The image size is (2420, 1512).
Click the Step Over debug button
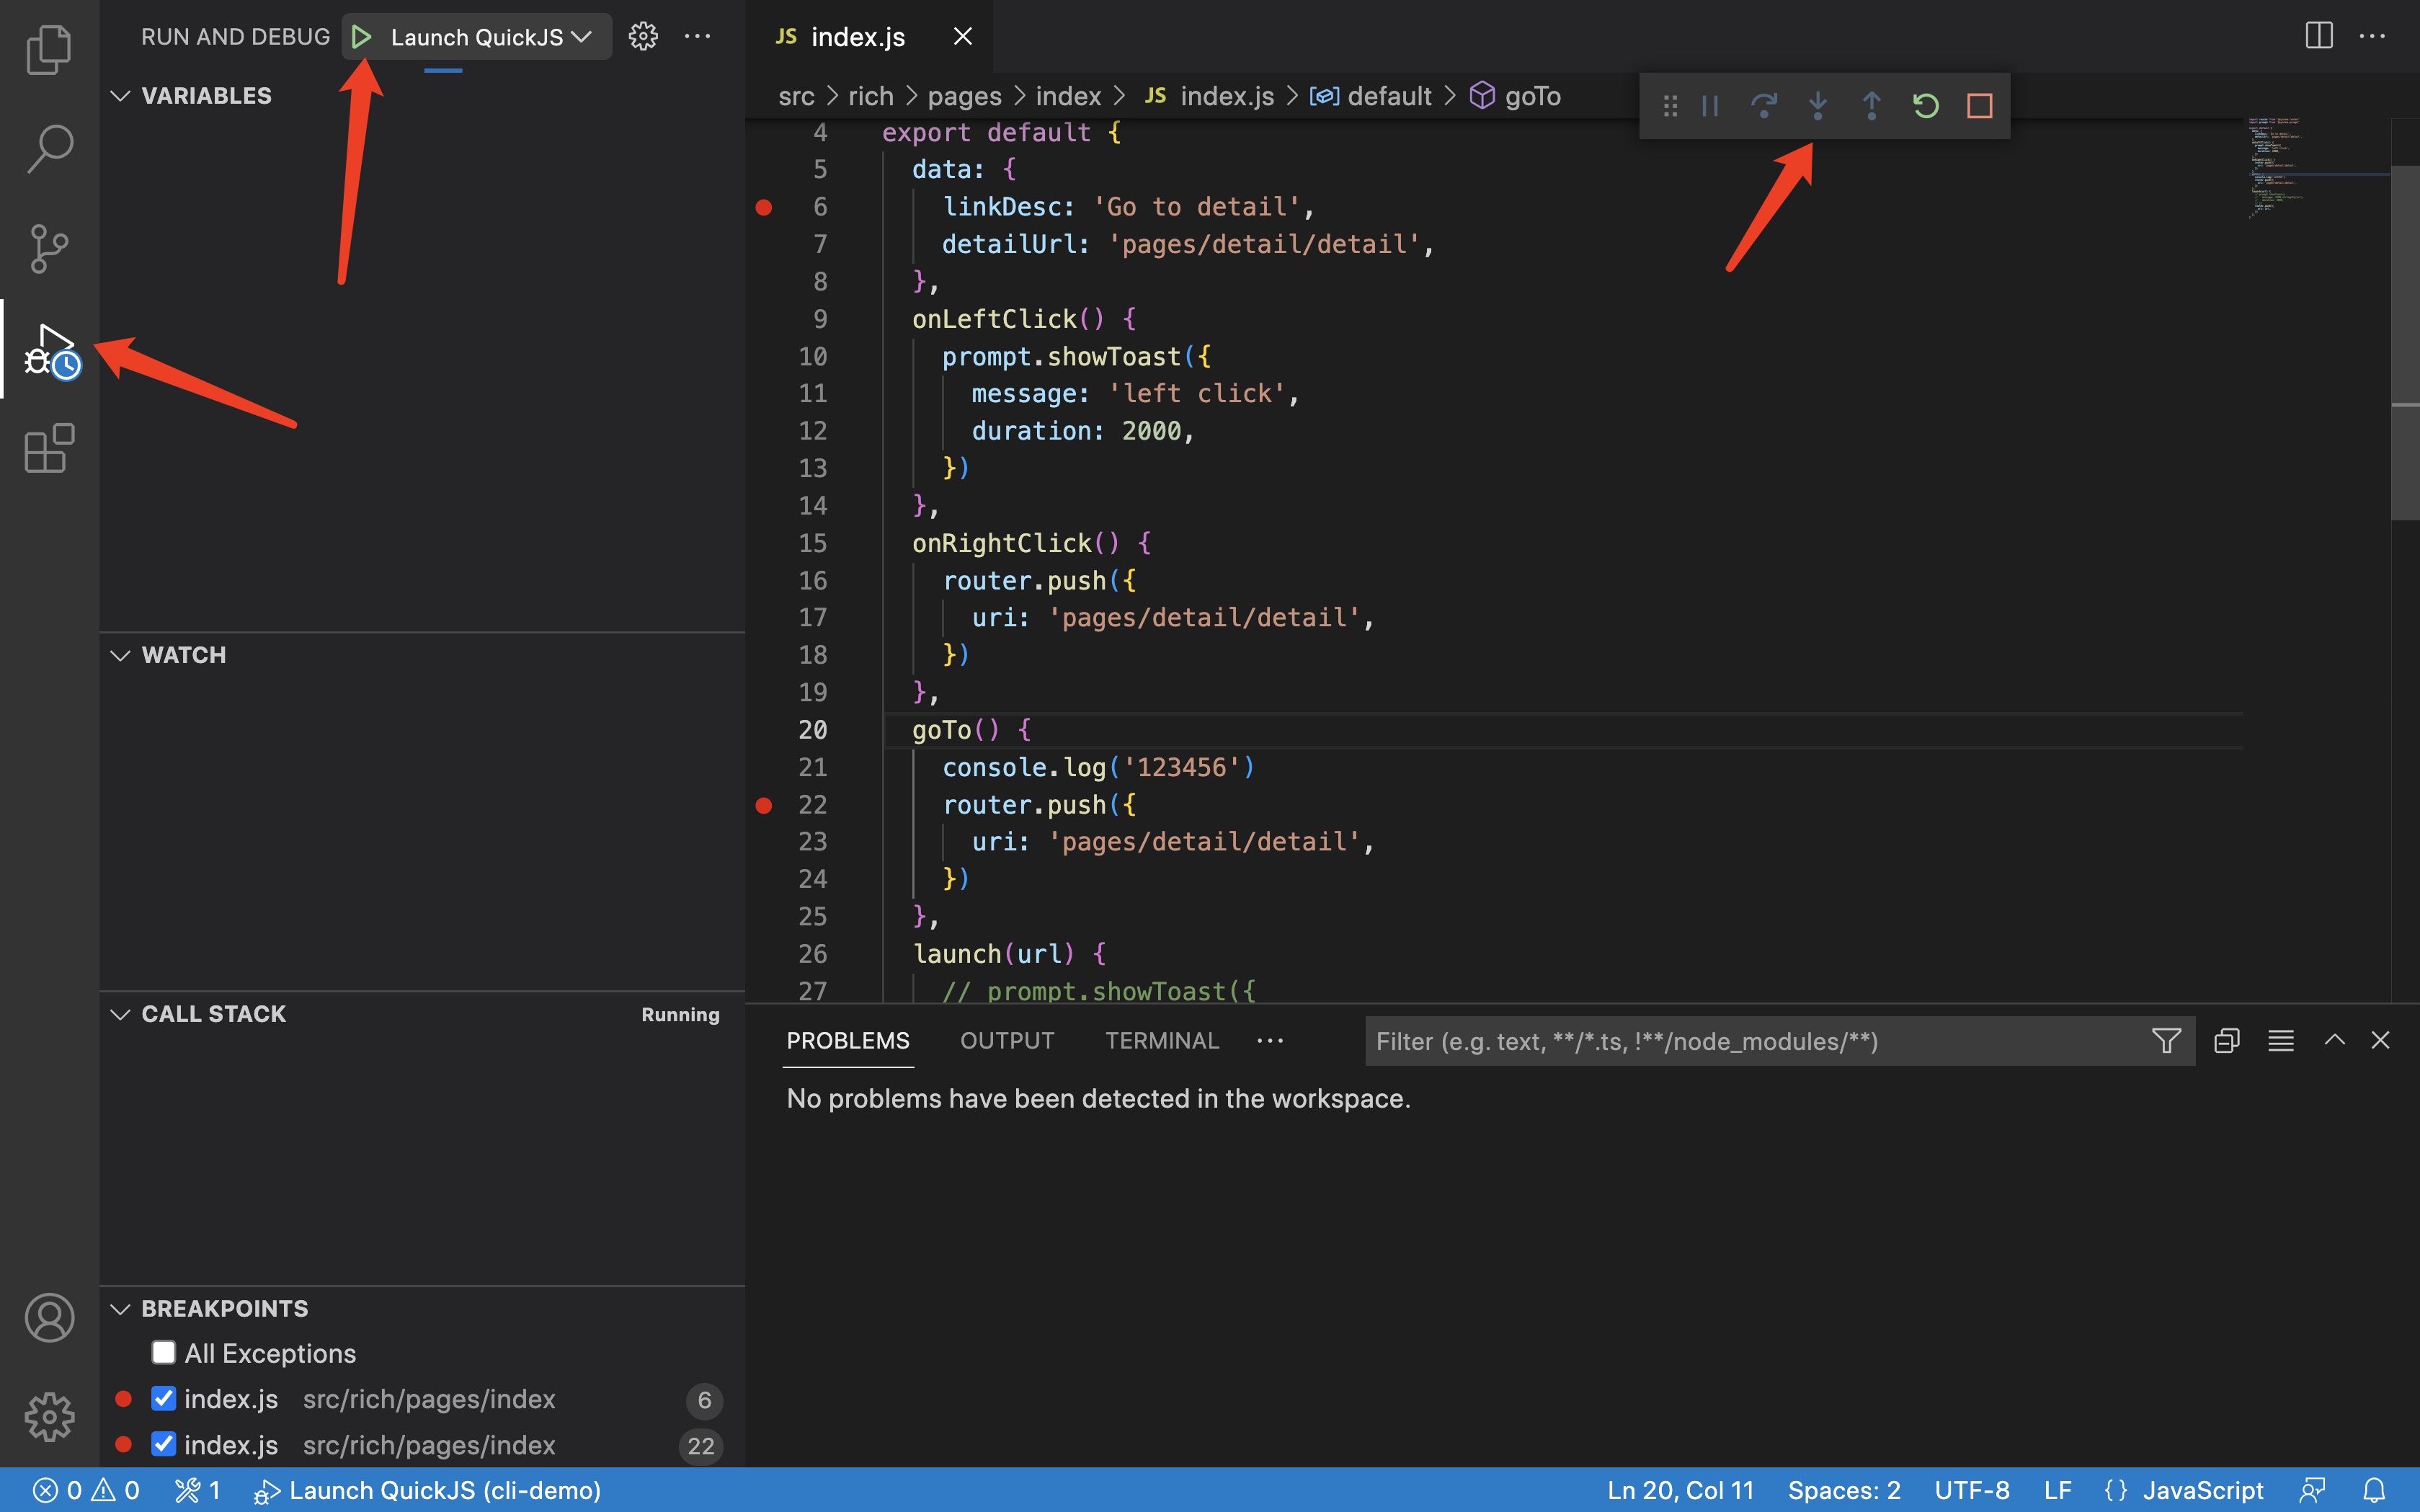point(1764,106)
